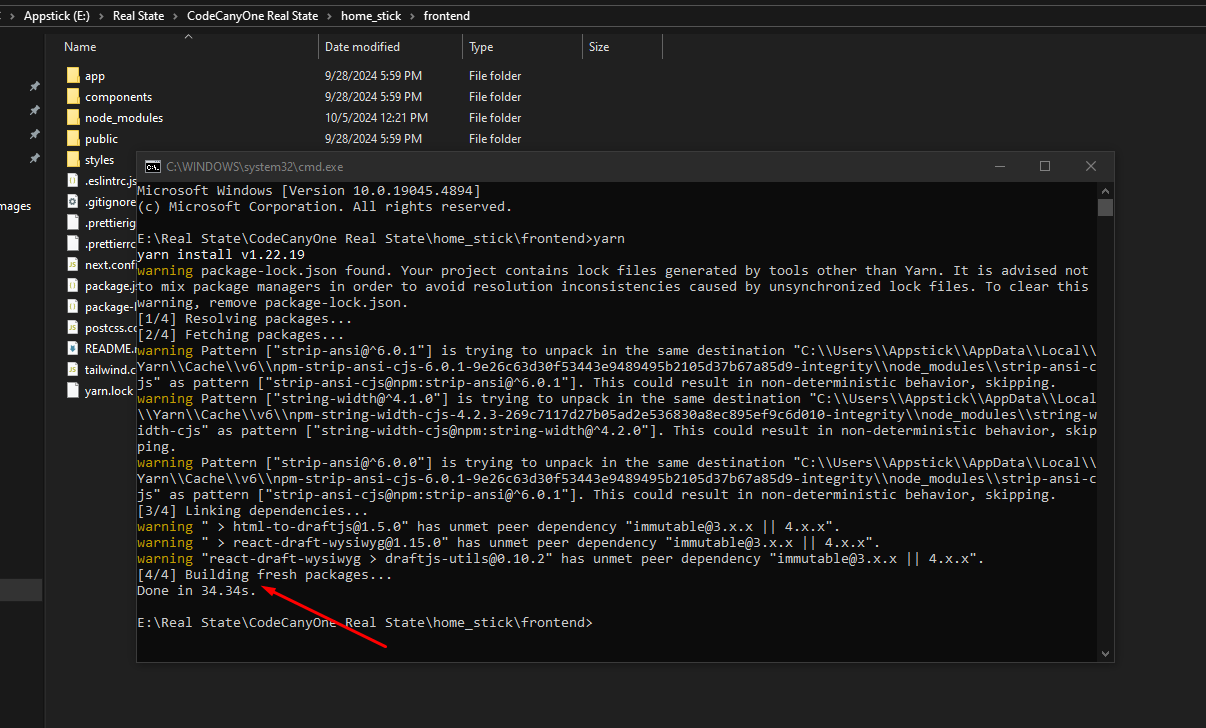Image resolution: width=1206 pixels, height=728 pixels.
Task: Select the app folder icon
Action: click(73, 76)
